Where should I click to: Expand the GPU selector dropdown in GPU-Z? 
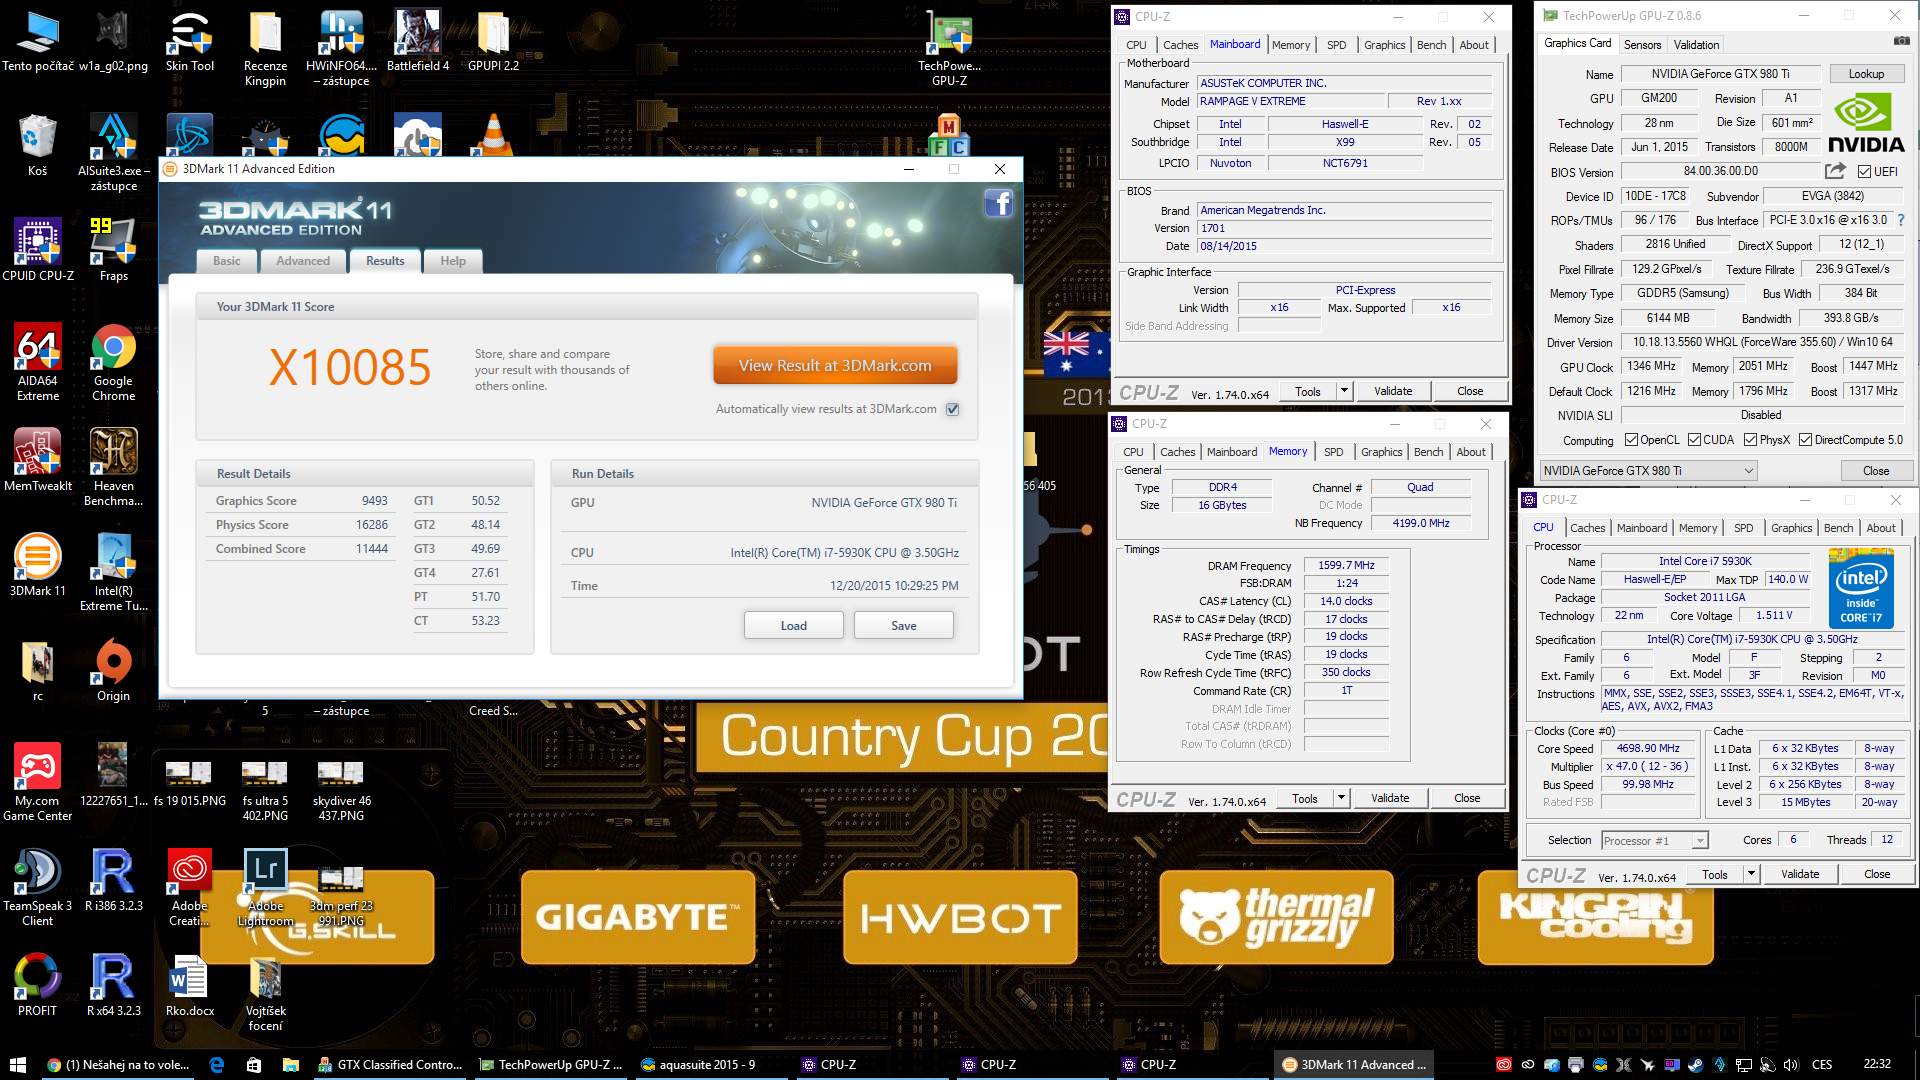click(1748, 471)
